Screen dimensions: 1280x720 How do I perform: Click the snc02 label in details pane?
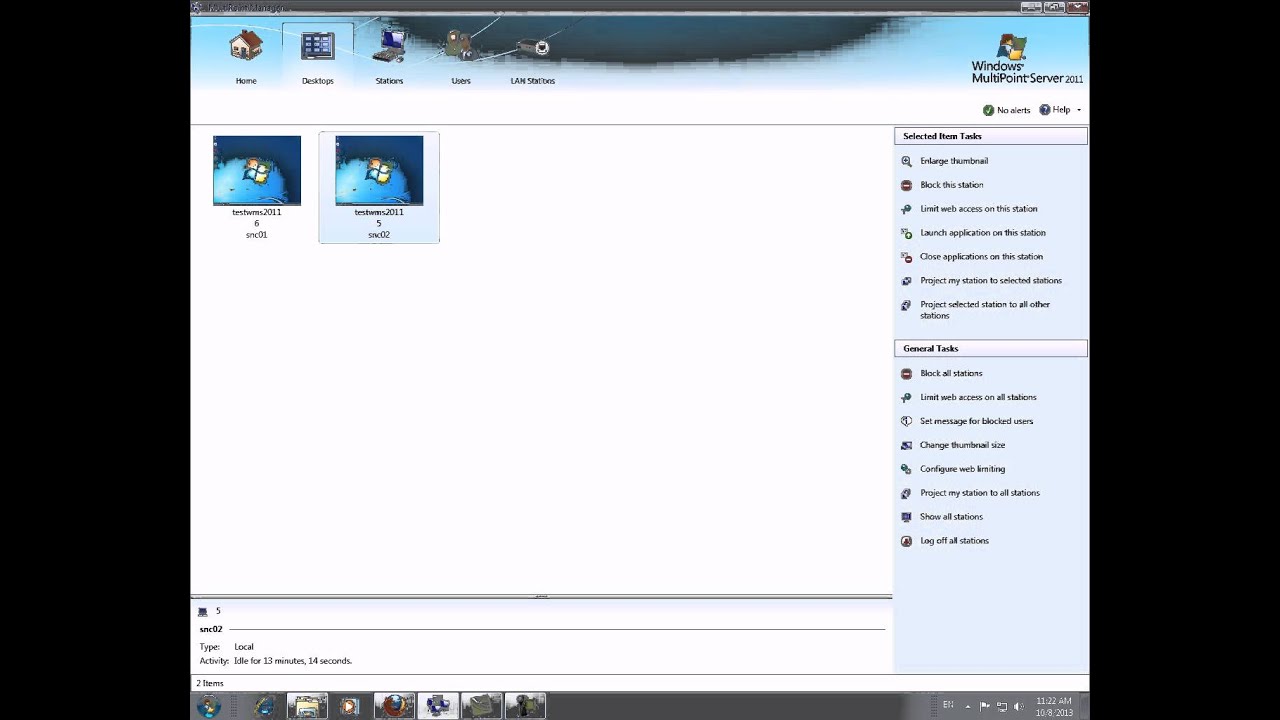coord(210,629)
